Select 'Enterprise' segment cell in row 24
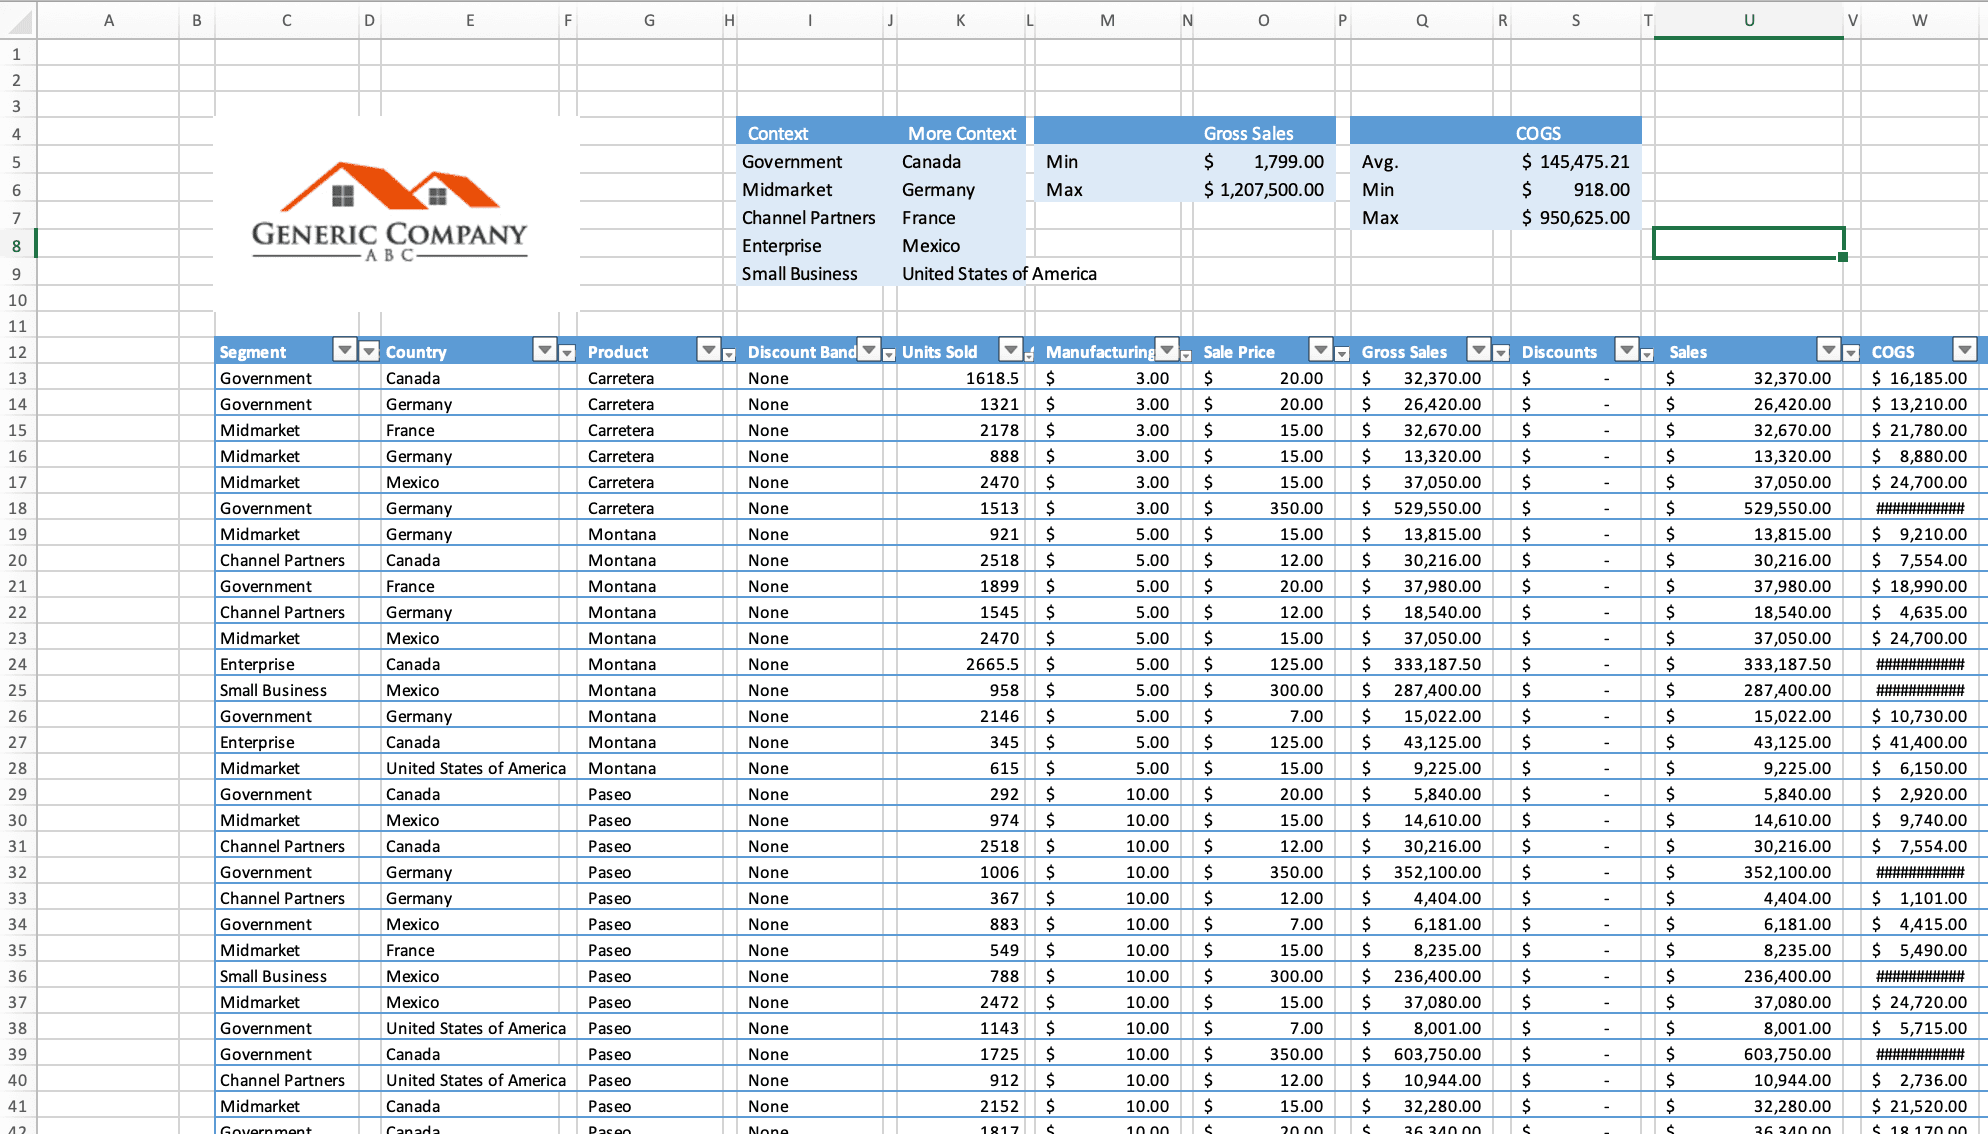This screenshot has width=1988, height=1134. pos(287,664)
